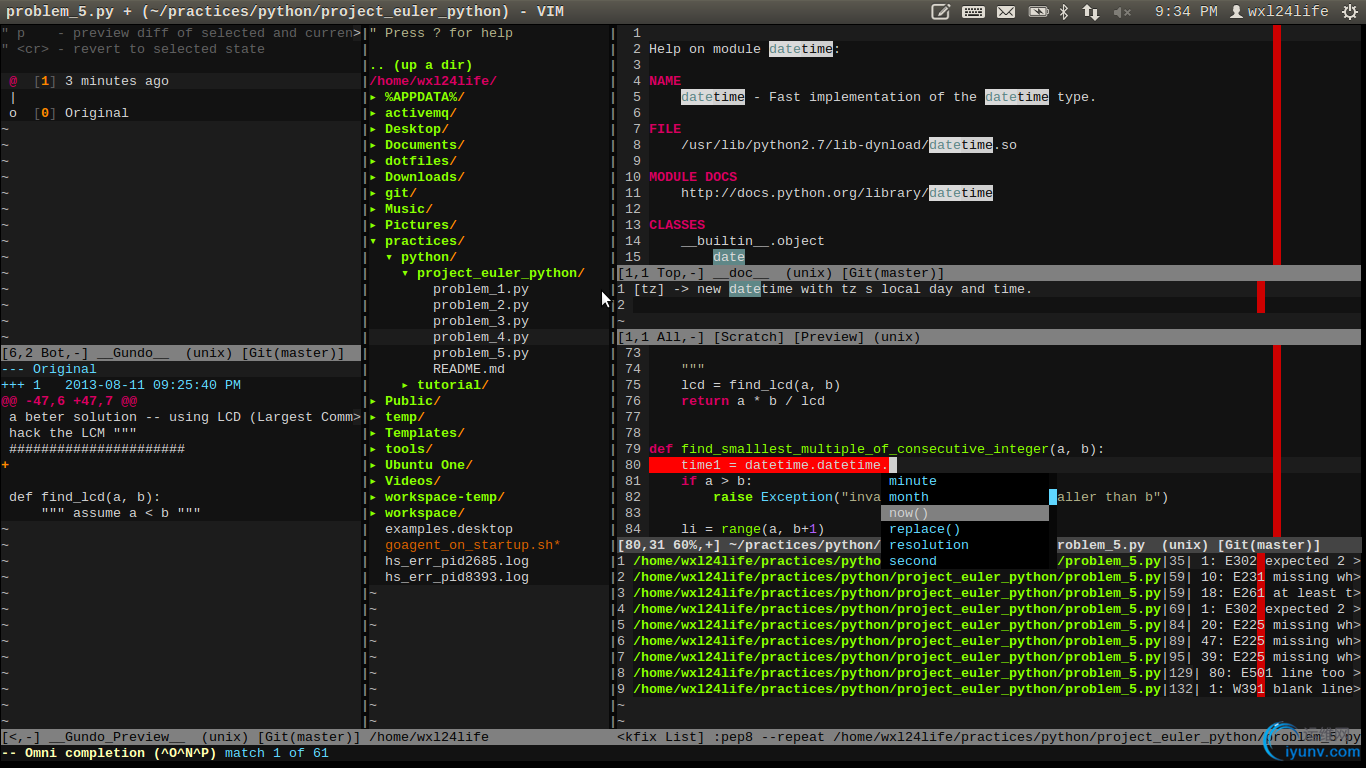This screenshot has width=1366, height=768.
Task: Choose 'second' in the completion popup
Action: click(x=965, y=561)
